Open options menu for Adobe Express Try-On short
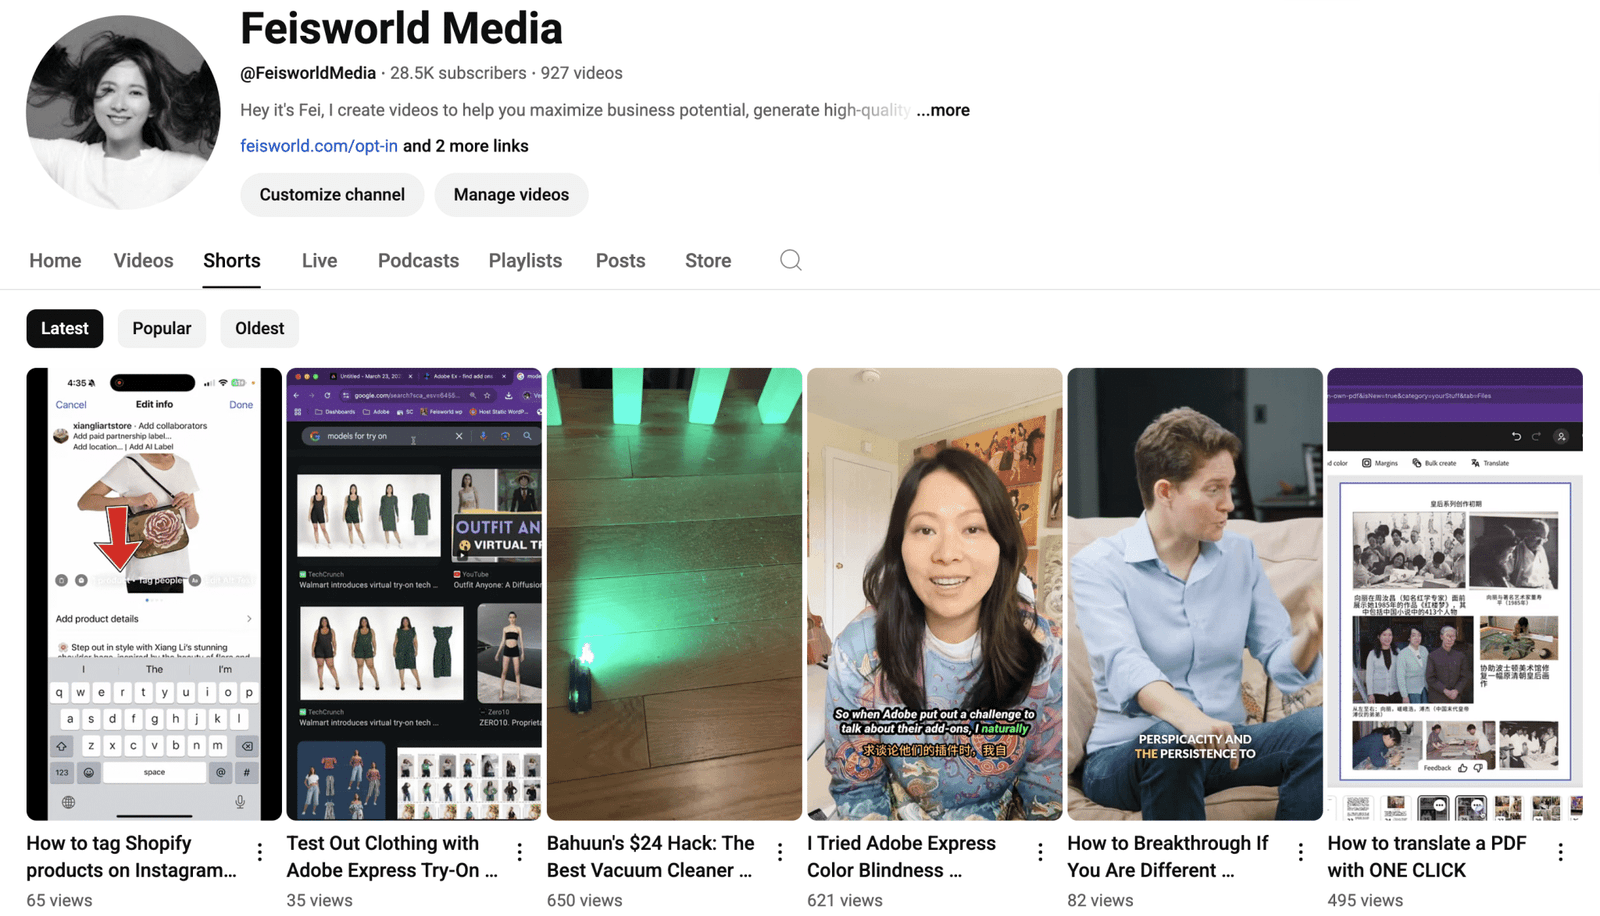 click(x=520, y=852)
